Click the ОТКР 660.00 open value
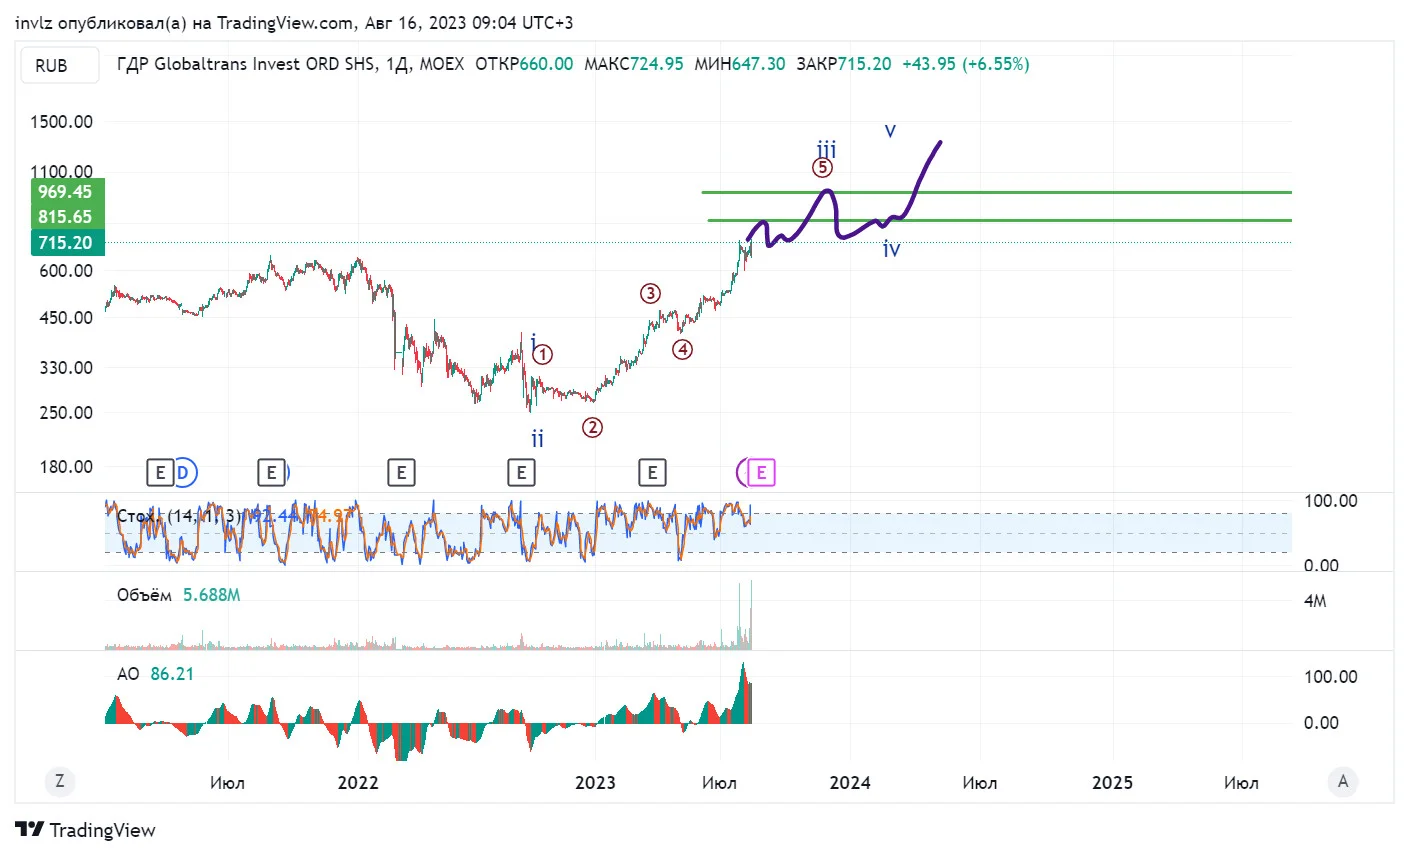 tap(524, 64)
